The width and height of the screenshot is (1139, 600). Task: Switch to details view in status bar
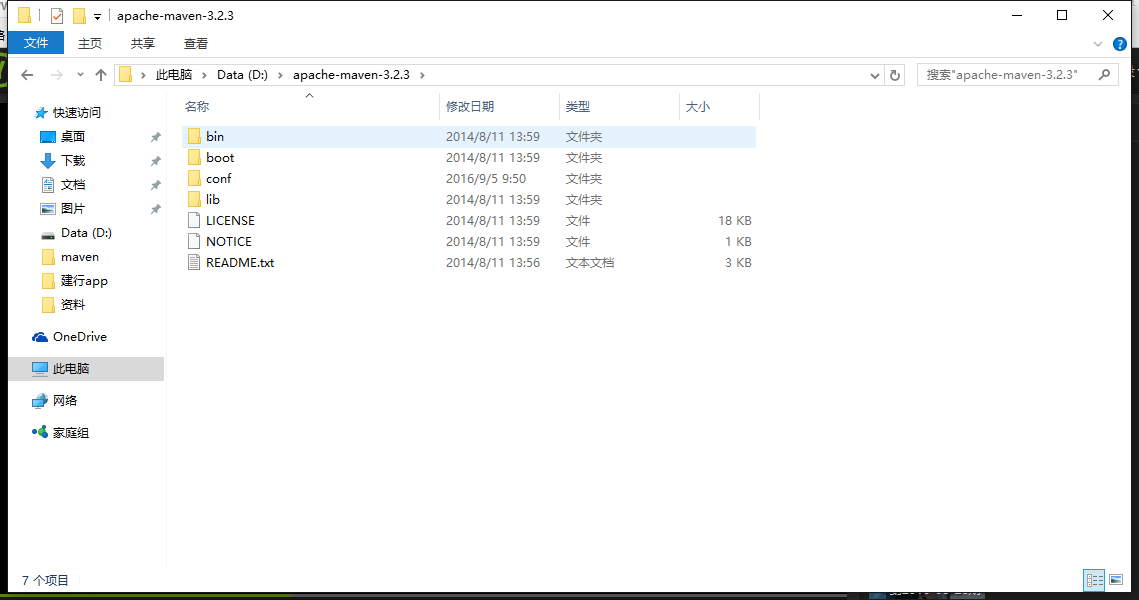(x=1094, y=580)
